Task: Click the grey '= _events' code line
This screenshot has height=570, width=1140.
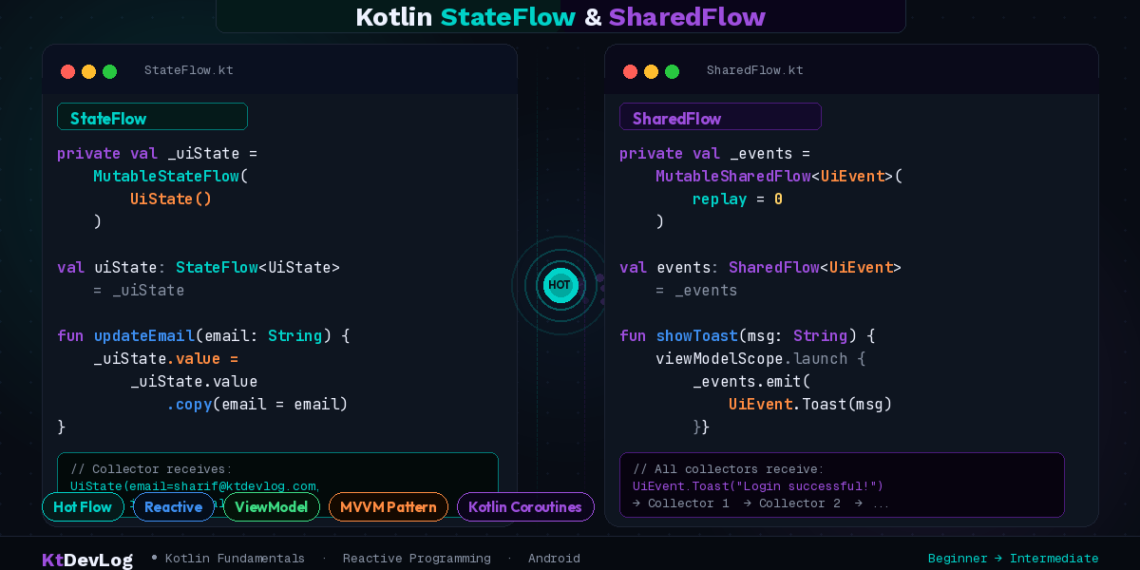Action: pos(697,291)
